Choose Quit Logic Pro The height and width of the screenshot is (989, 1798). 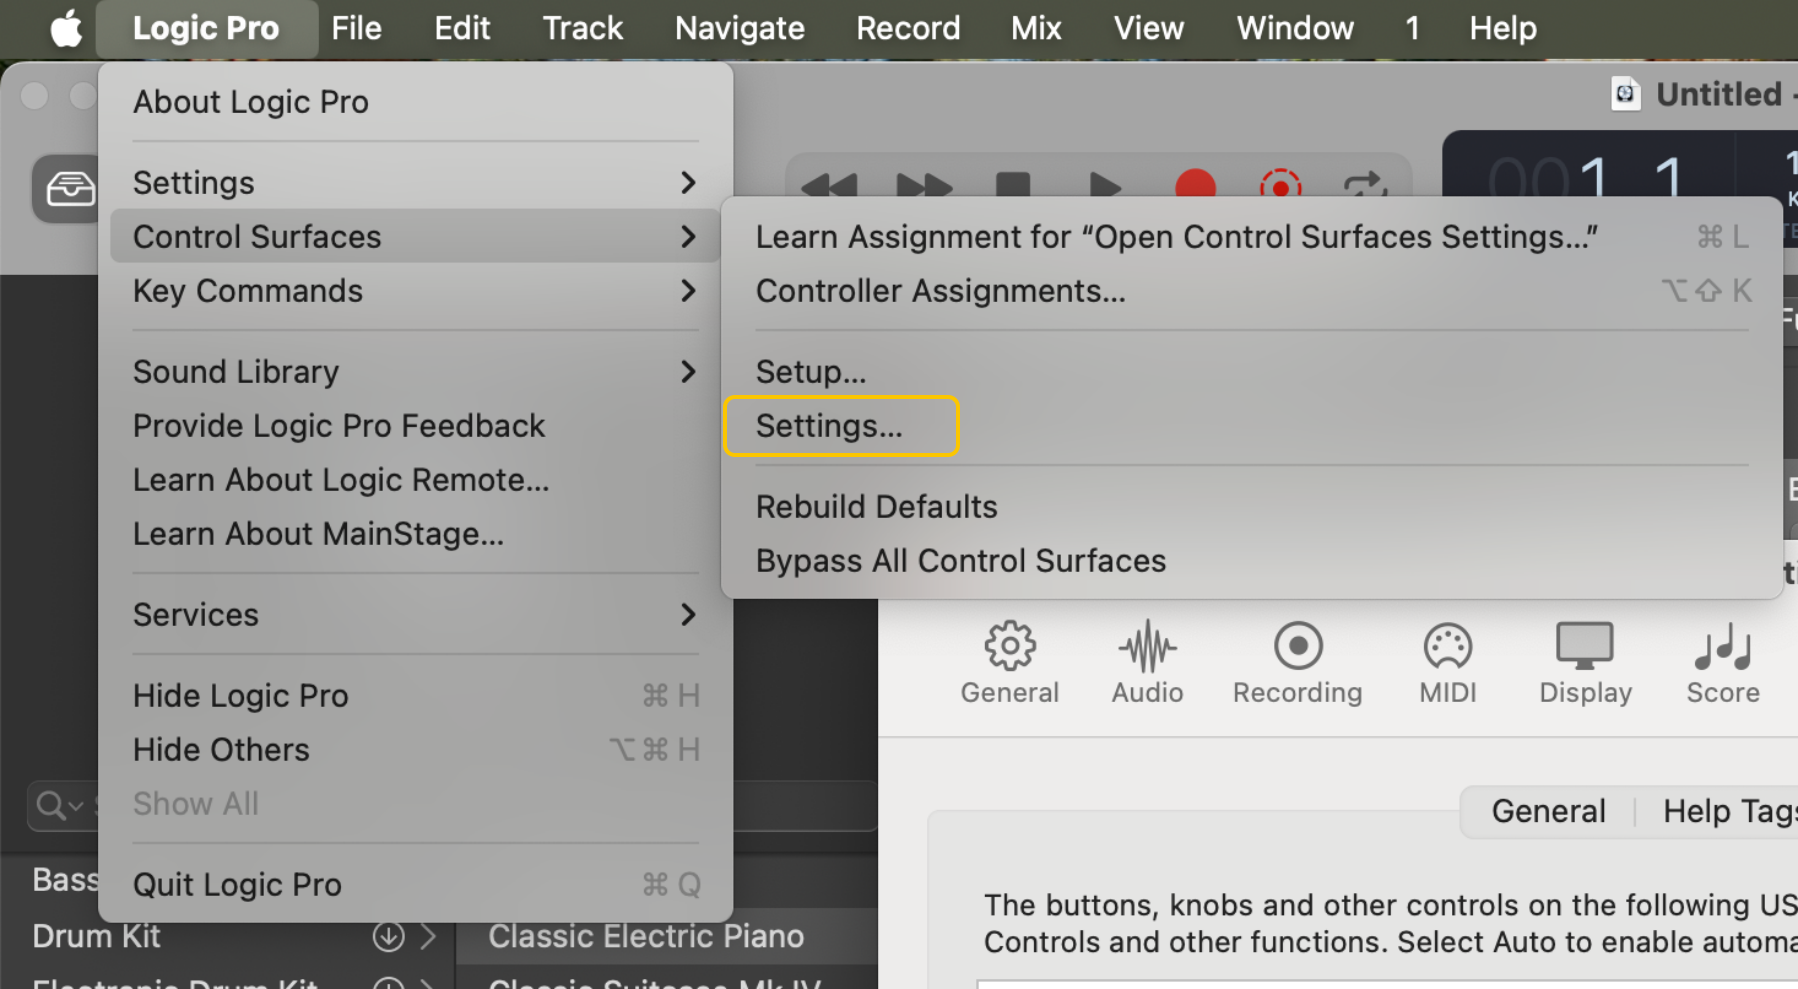click(x=415, y=884)
